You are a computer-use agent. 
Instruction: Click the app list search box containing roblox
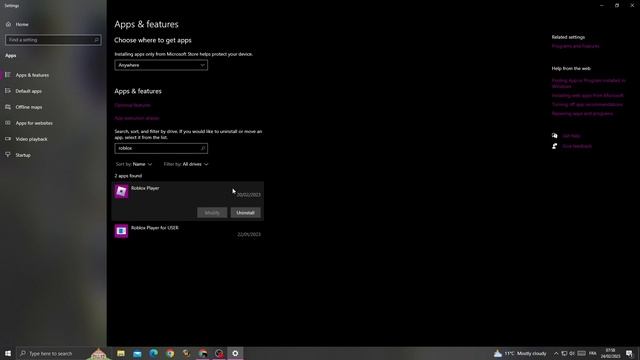tap(161, 148)
